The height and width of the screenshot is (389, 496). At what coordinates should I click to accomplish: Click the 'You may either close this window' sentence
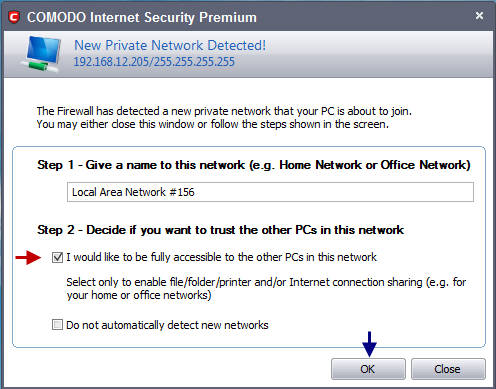coord(213,124)
